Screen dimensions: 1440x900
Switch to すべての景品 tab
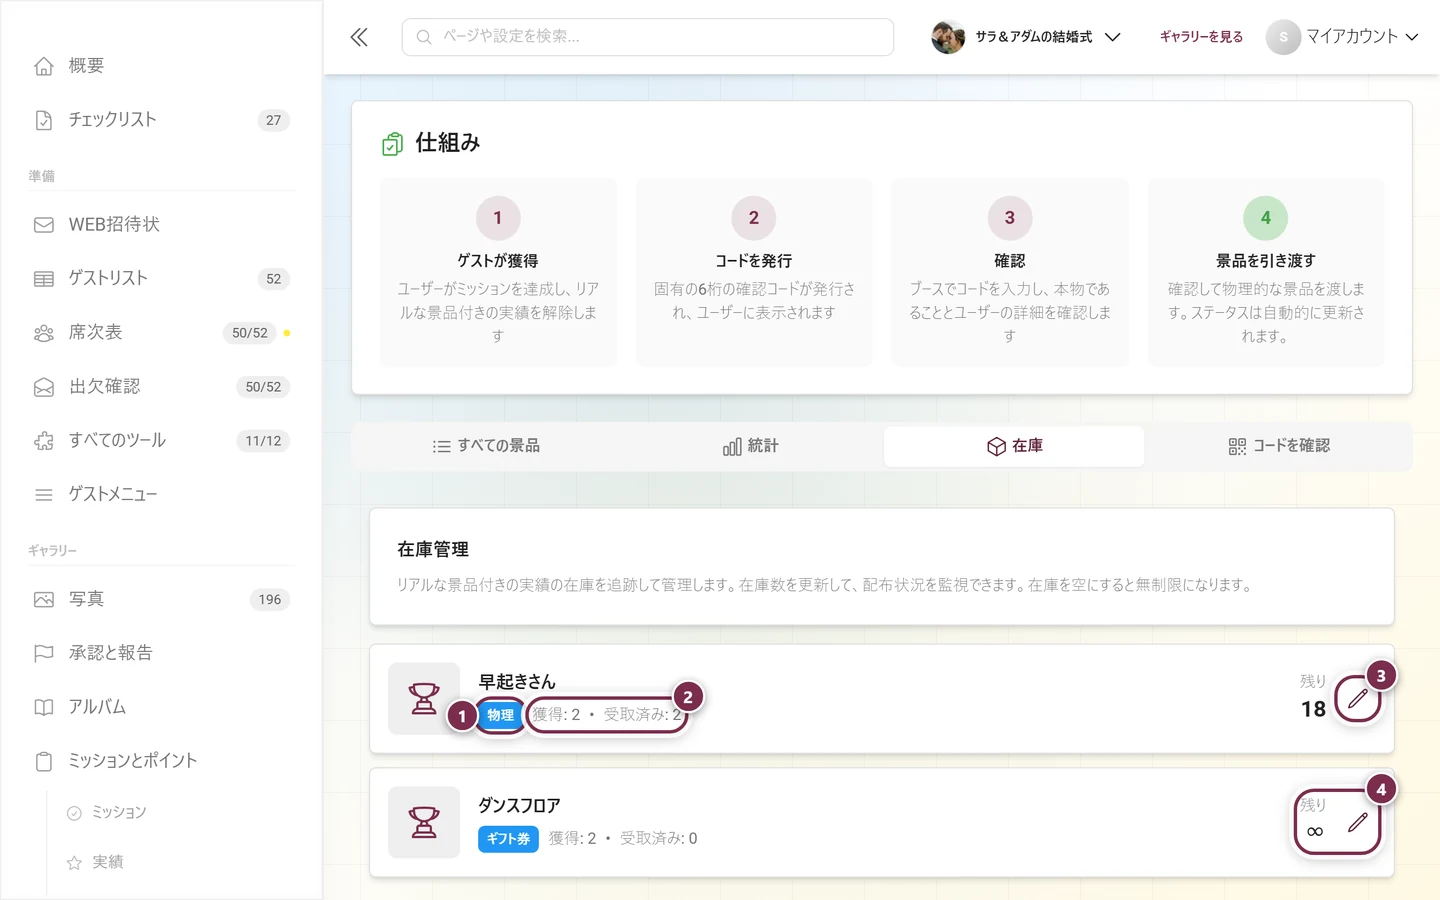[x=486, y=447]
